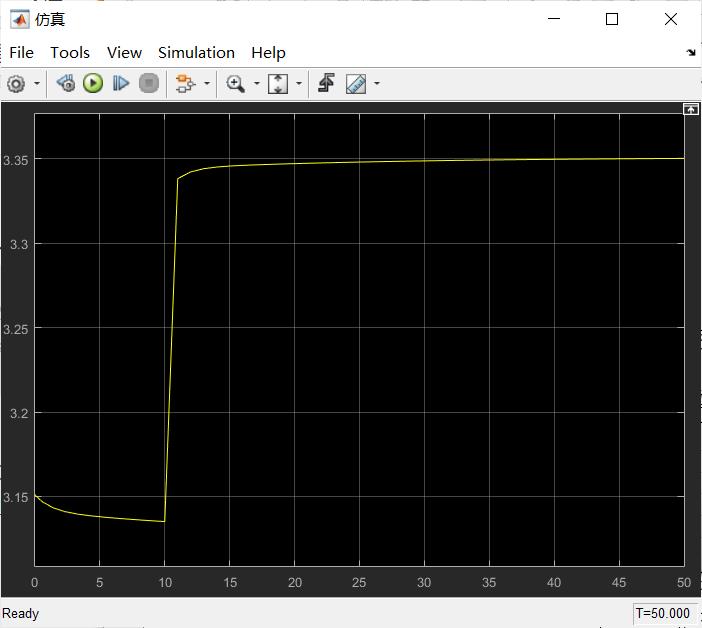Click the dock scope arrow in menu bar
This screenshot has height=628, width=702.
[691, 53]
